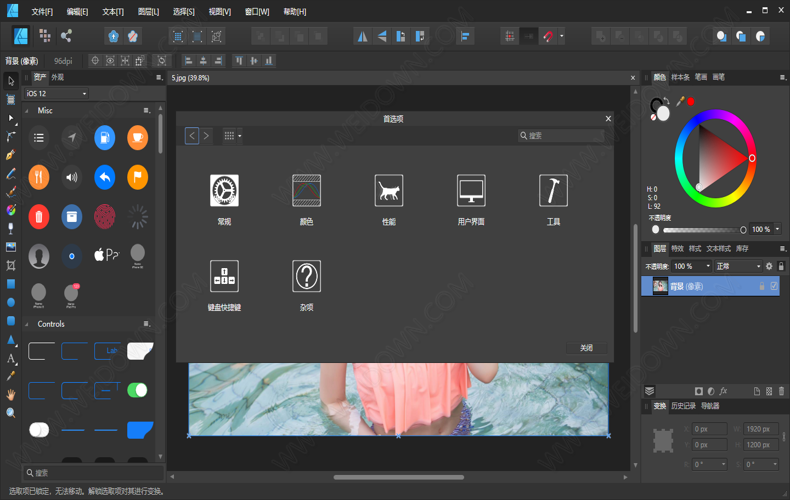The height and width of the screenshot is (500, 790).
Task: Open the layer opacity 100 % dropdown
Action: point(707,266)
